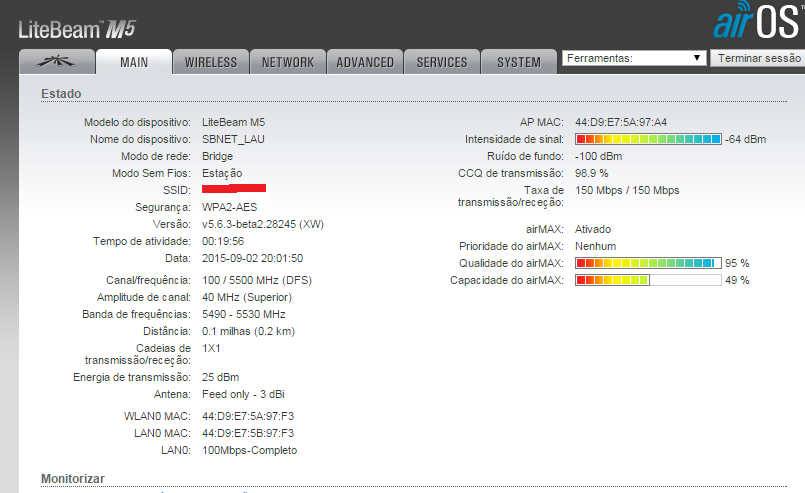The width and height of the screenshot is (805, 493).
Task: Open the NETWORK tab
Action: click(x=288, y=62)
